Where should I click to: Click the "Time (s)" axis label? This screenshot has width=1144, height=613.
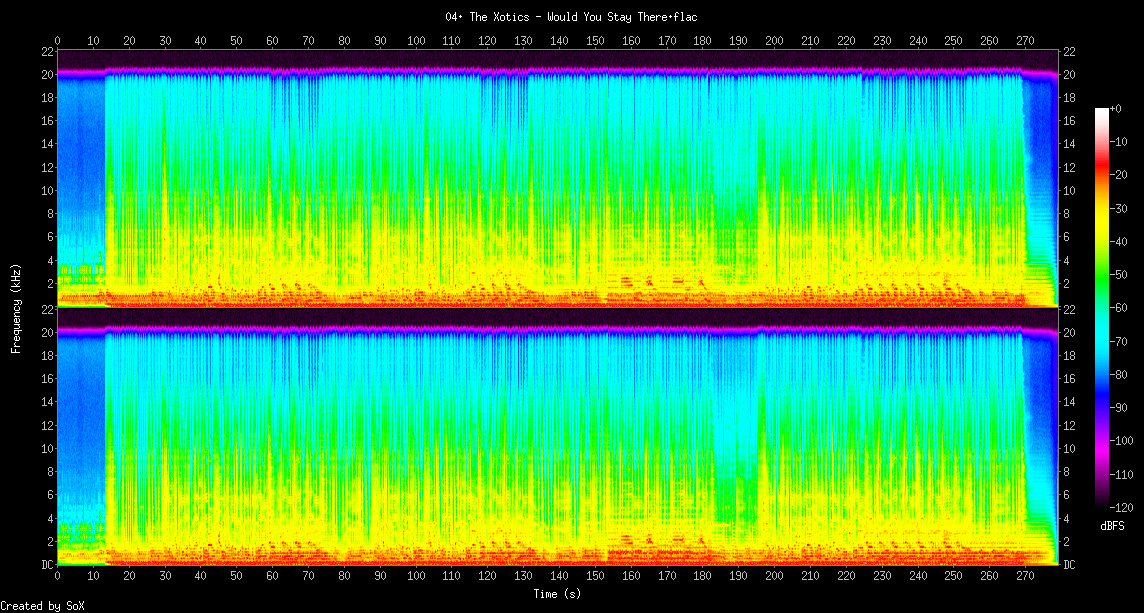556,594
